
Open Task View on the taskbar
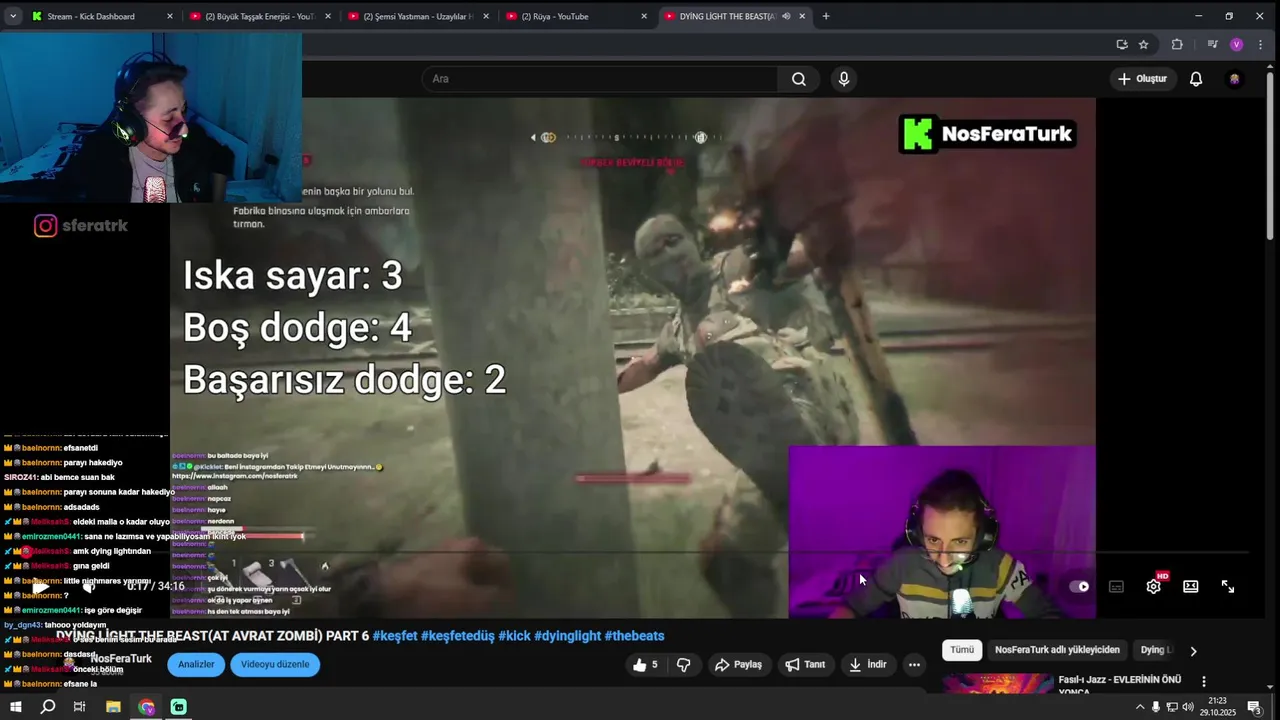coord(80,707)
